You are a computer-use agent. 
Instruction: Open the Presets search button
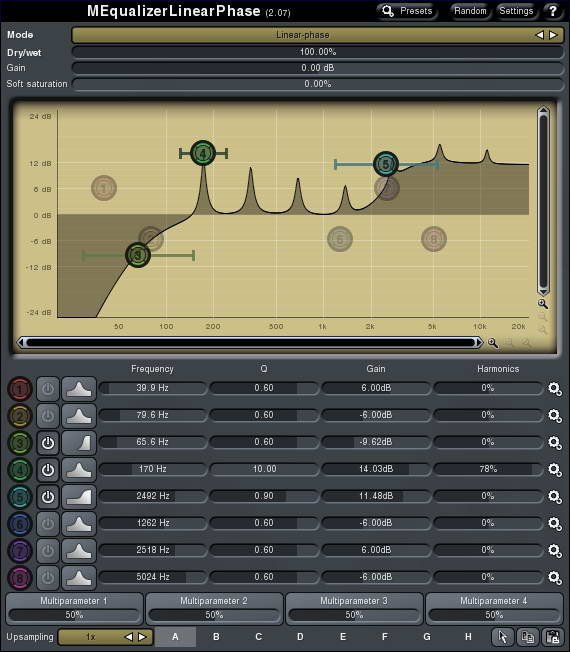407,11
